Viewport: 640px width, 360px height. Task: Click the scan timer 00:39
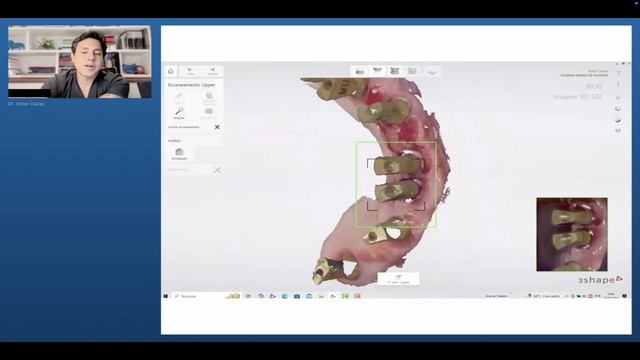click(x=593, y=86)
